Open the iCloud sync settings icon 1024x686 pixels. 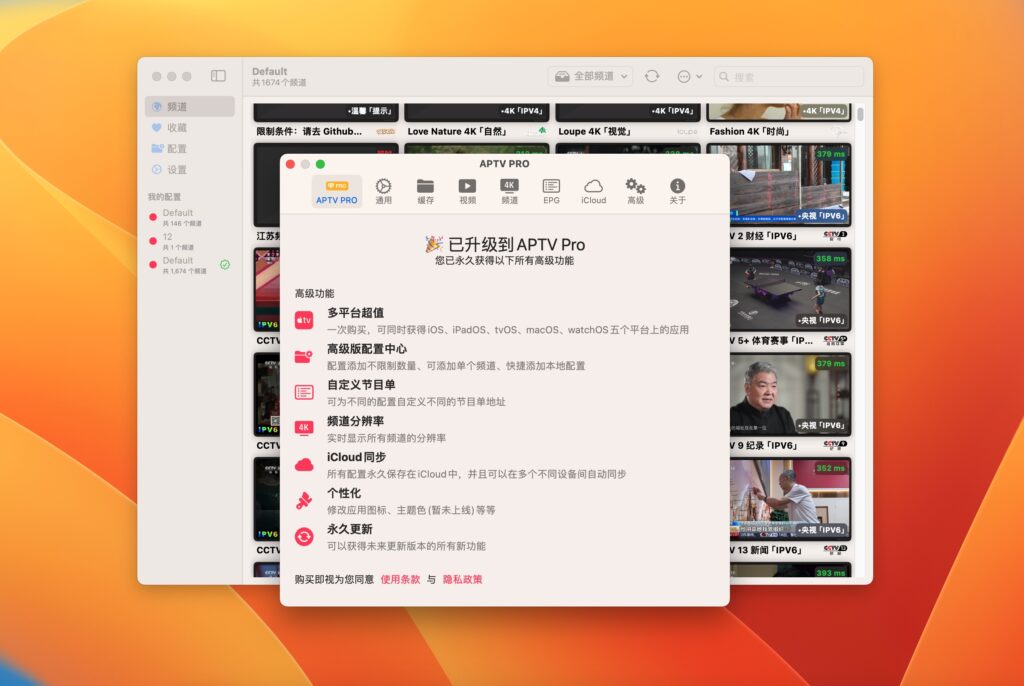pos(592,190)
